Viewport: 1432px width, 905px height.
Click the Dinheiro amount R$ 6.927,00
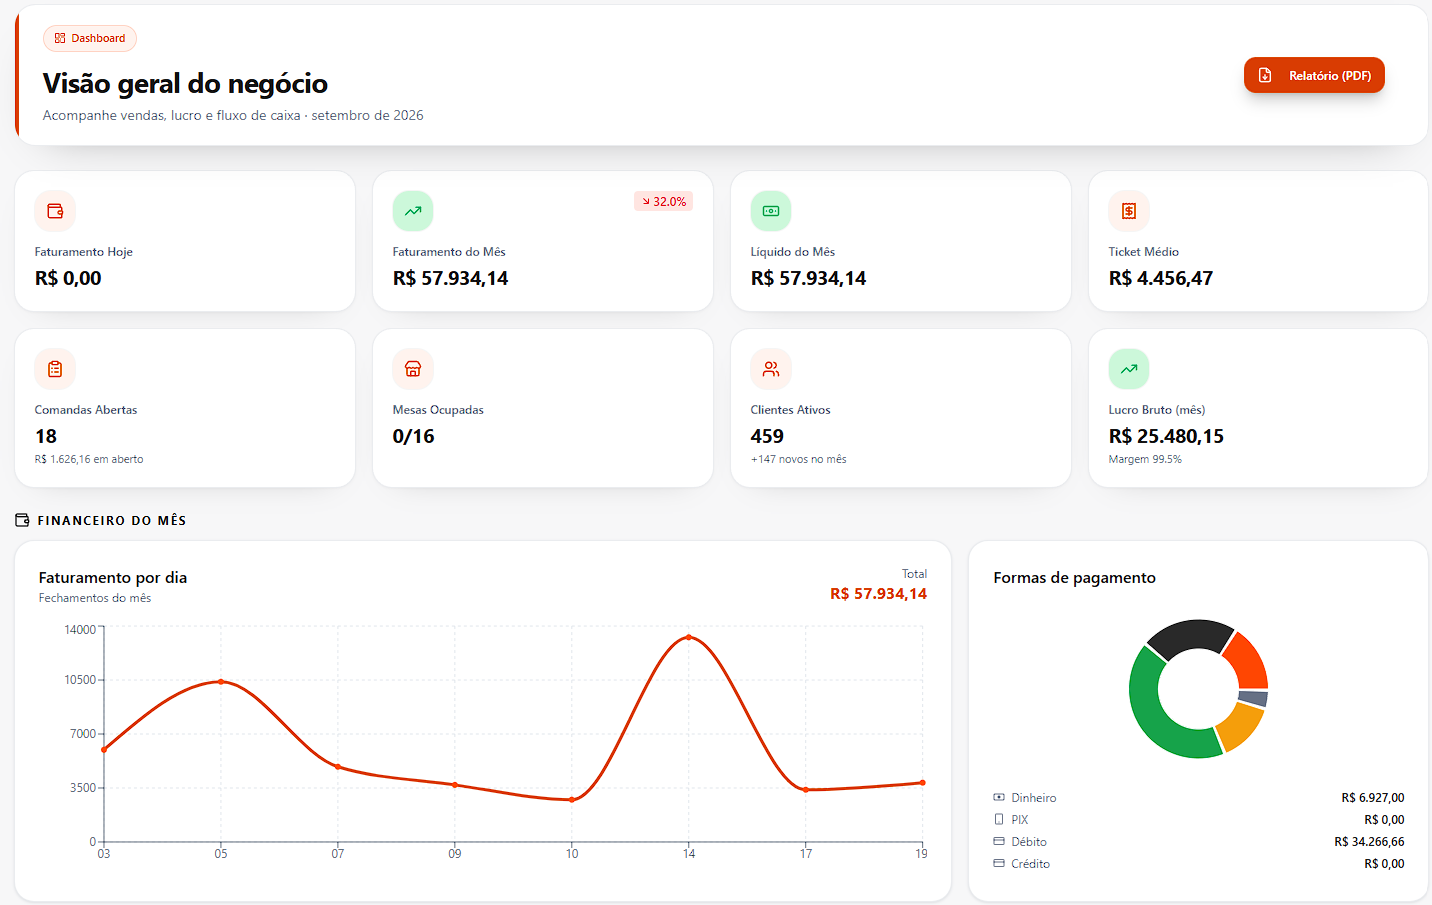pyautogui.click(x=1373, y=797)
